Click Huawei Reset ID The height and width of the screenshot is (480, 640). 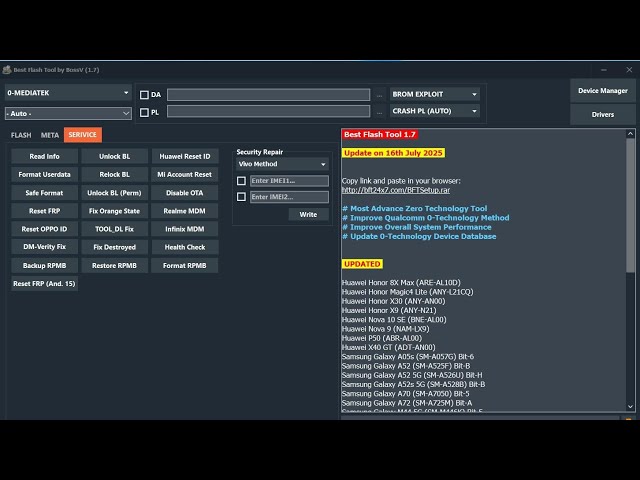pyautogui.click(x=185, y=156)
